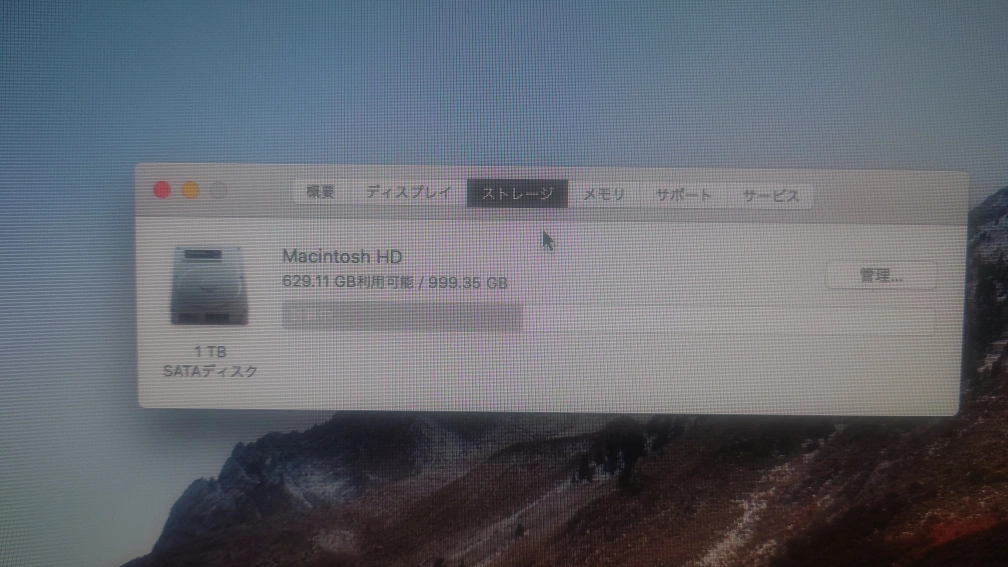Open the サポート tab
The image size is (1008, 567).
pyautogui.click(x=684, y=195)
